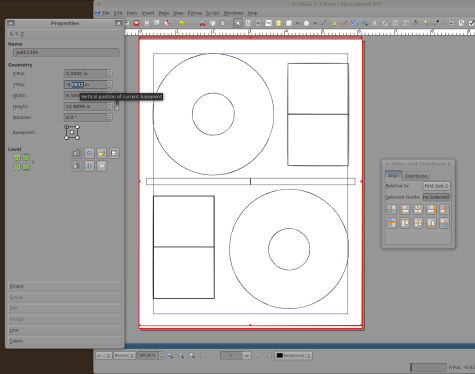Select the Bezier Curve tool

coord(334,23)
